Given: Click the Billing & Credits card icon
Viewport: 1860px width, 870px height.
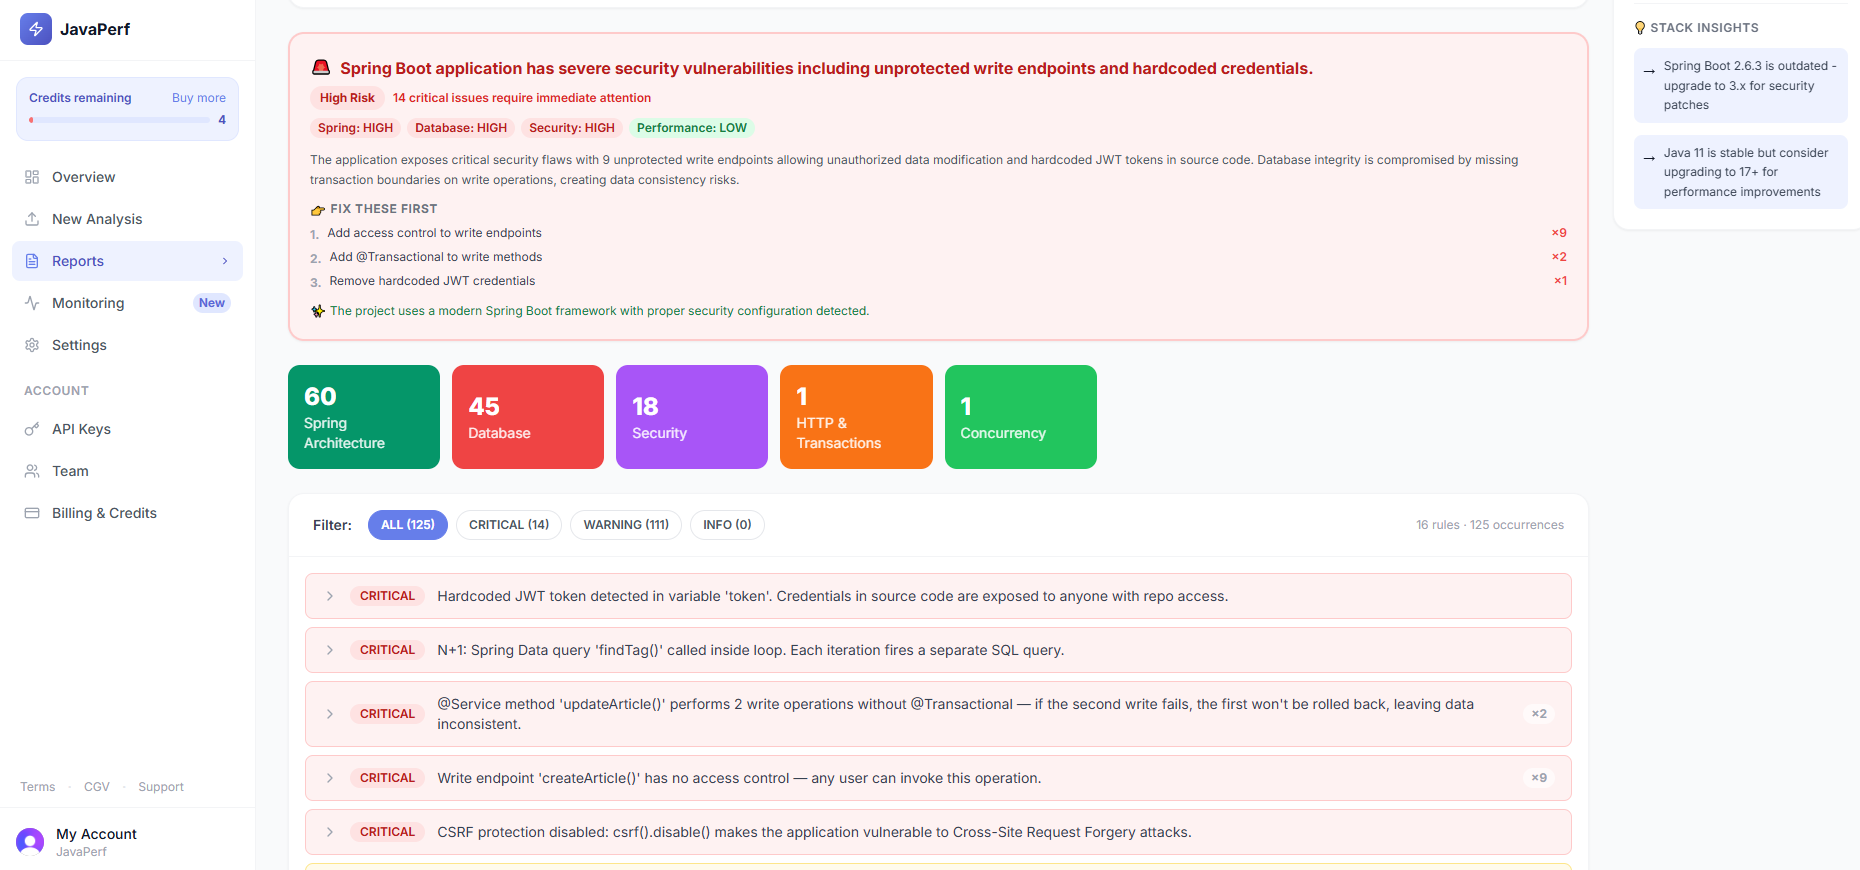Looking at the screenshot, I should pos(32,513).
